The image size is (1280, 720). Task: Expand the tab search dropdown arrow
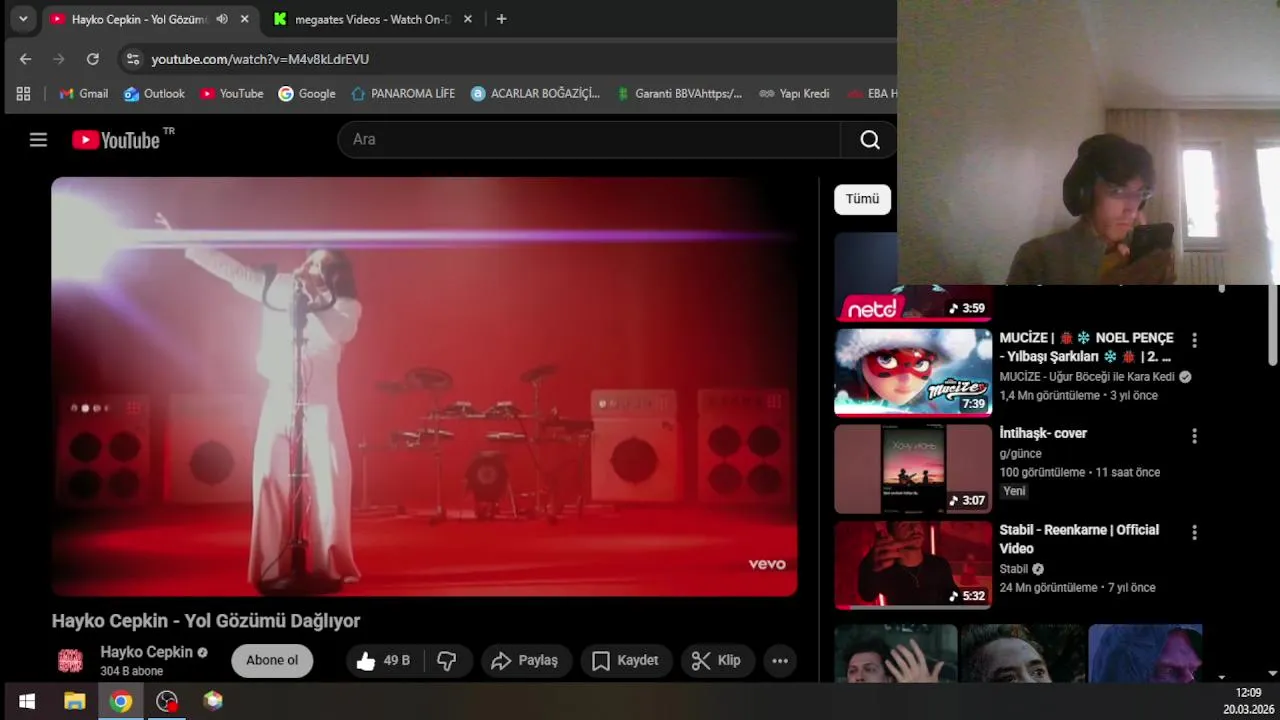click(x=22, y=19)
